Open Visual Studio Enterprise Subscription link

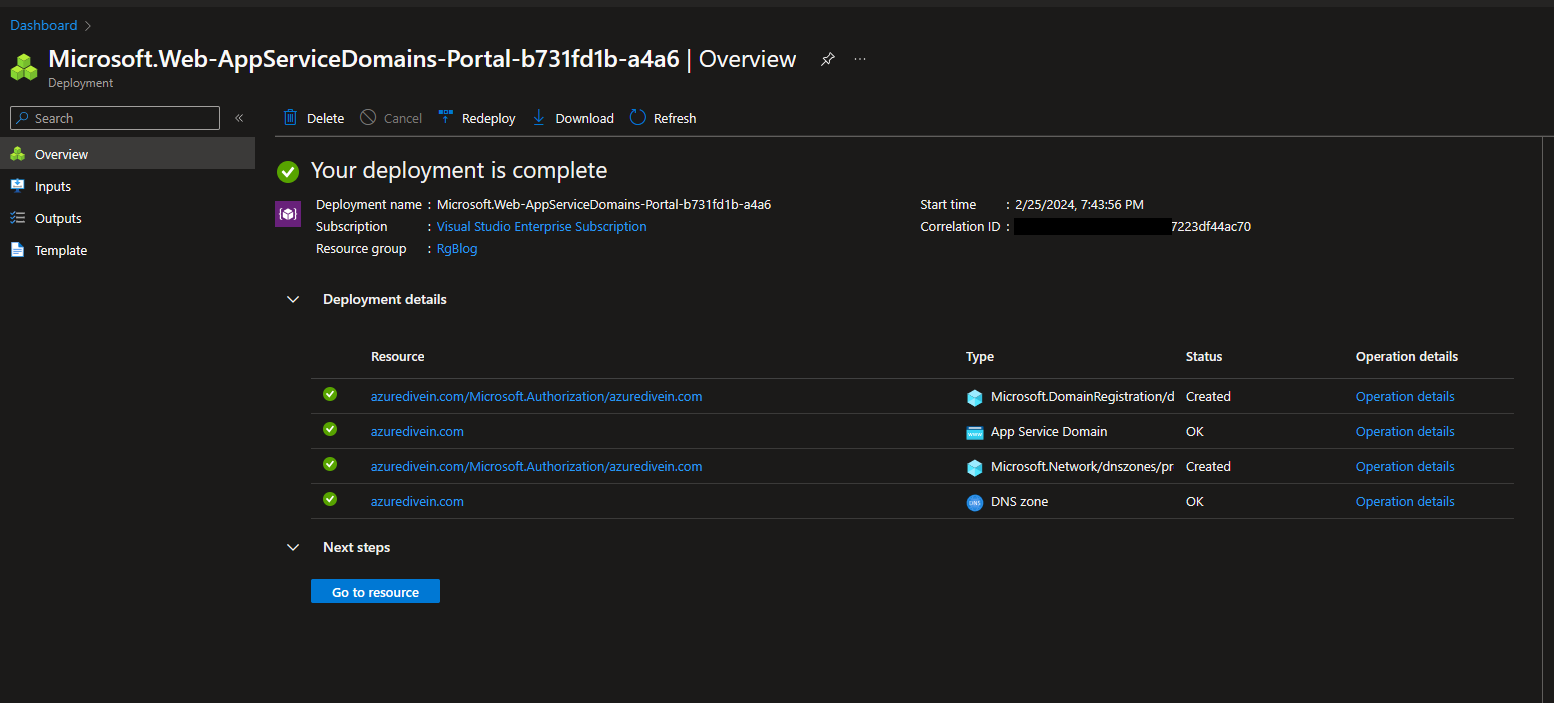pyautogui.click(x=541, y=227)
